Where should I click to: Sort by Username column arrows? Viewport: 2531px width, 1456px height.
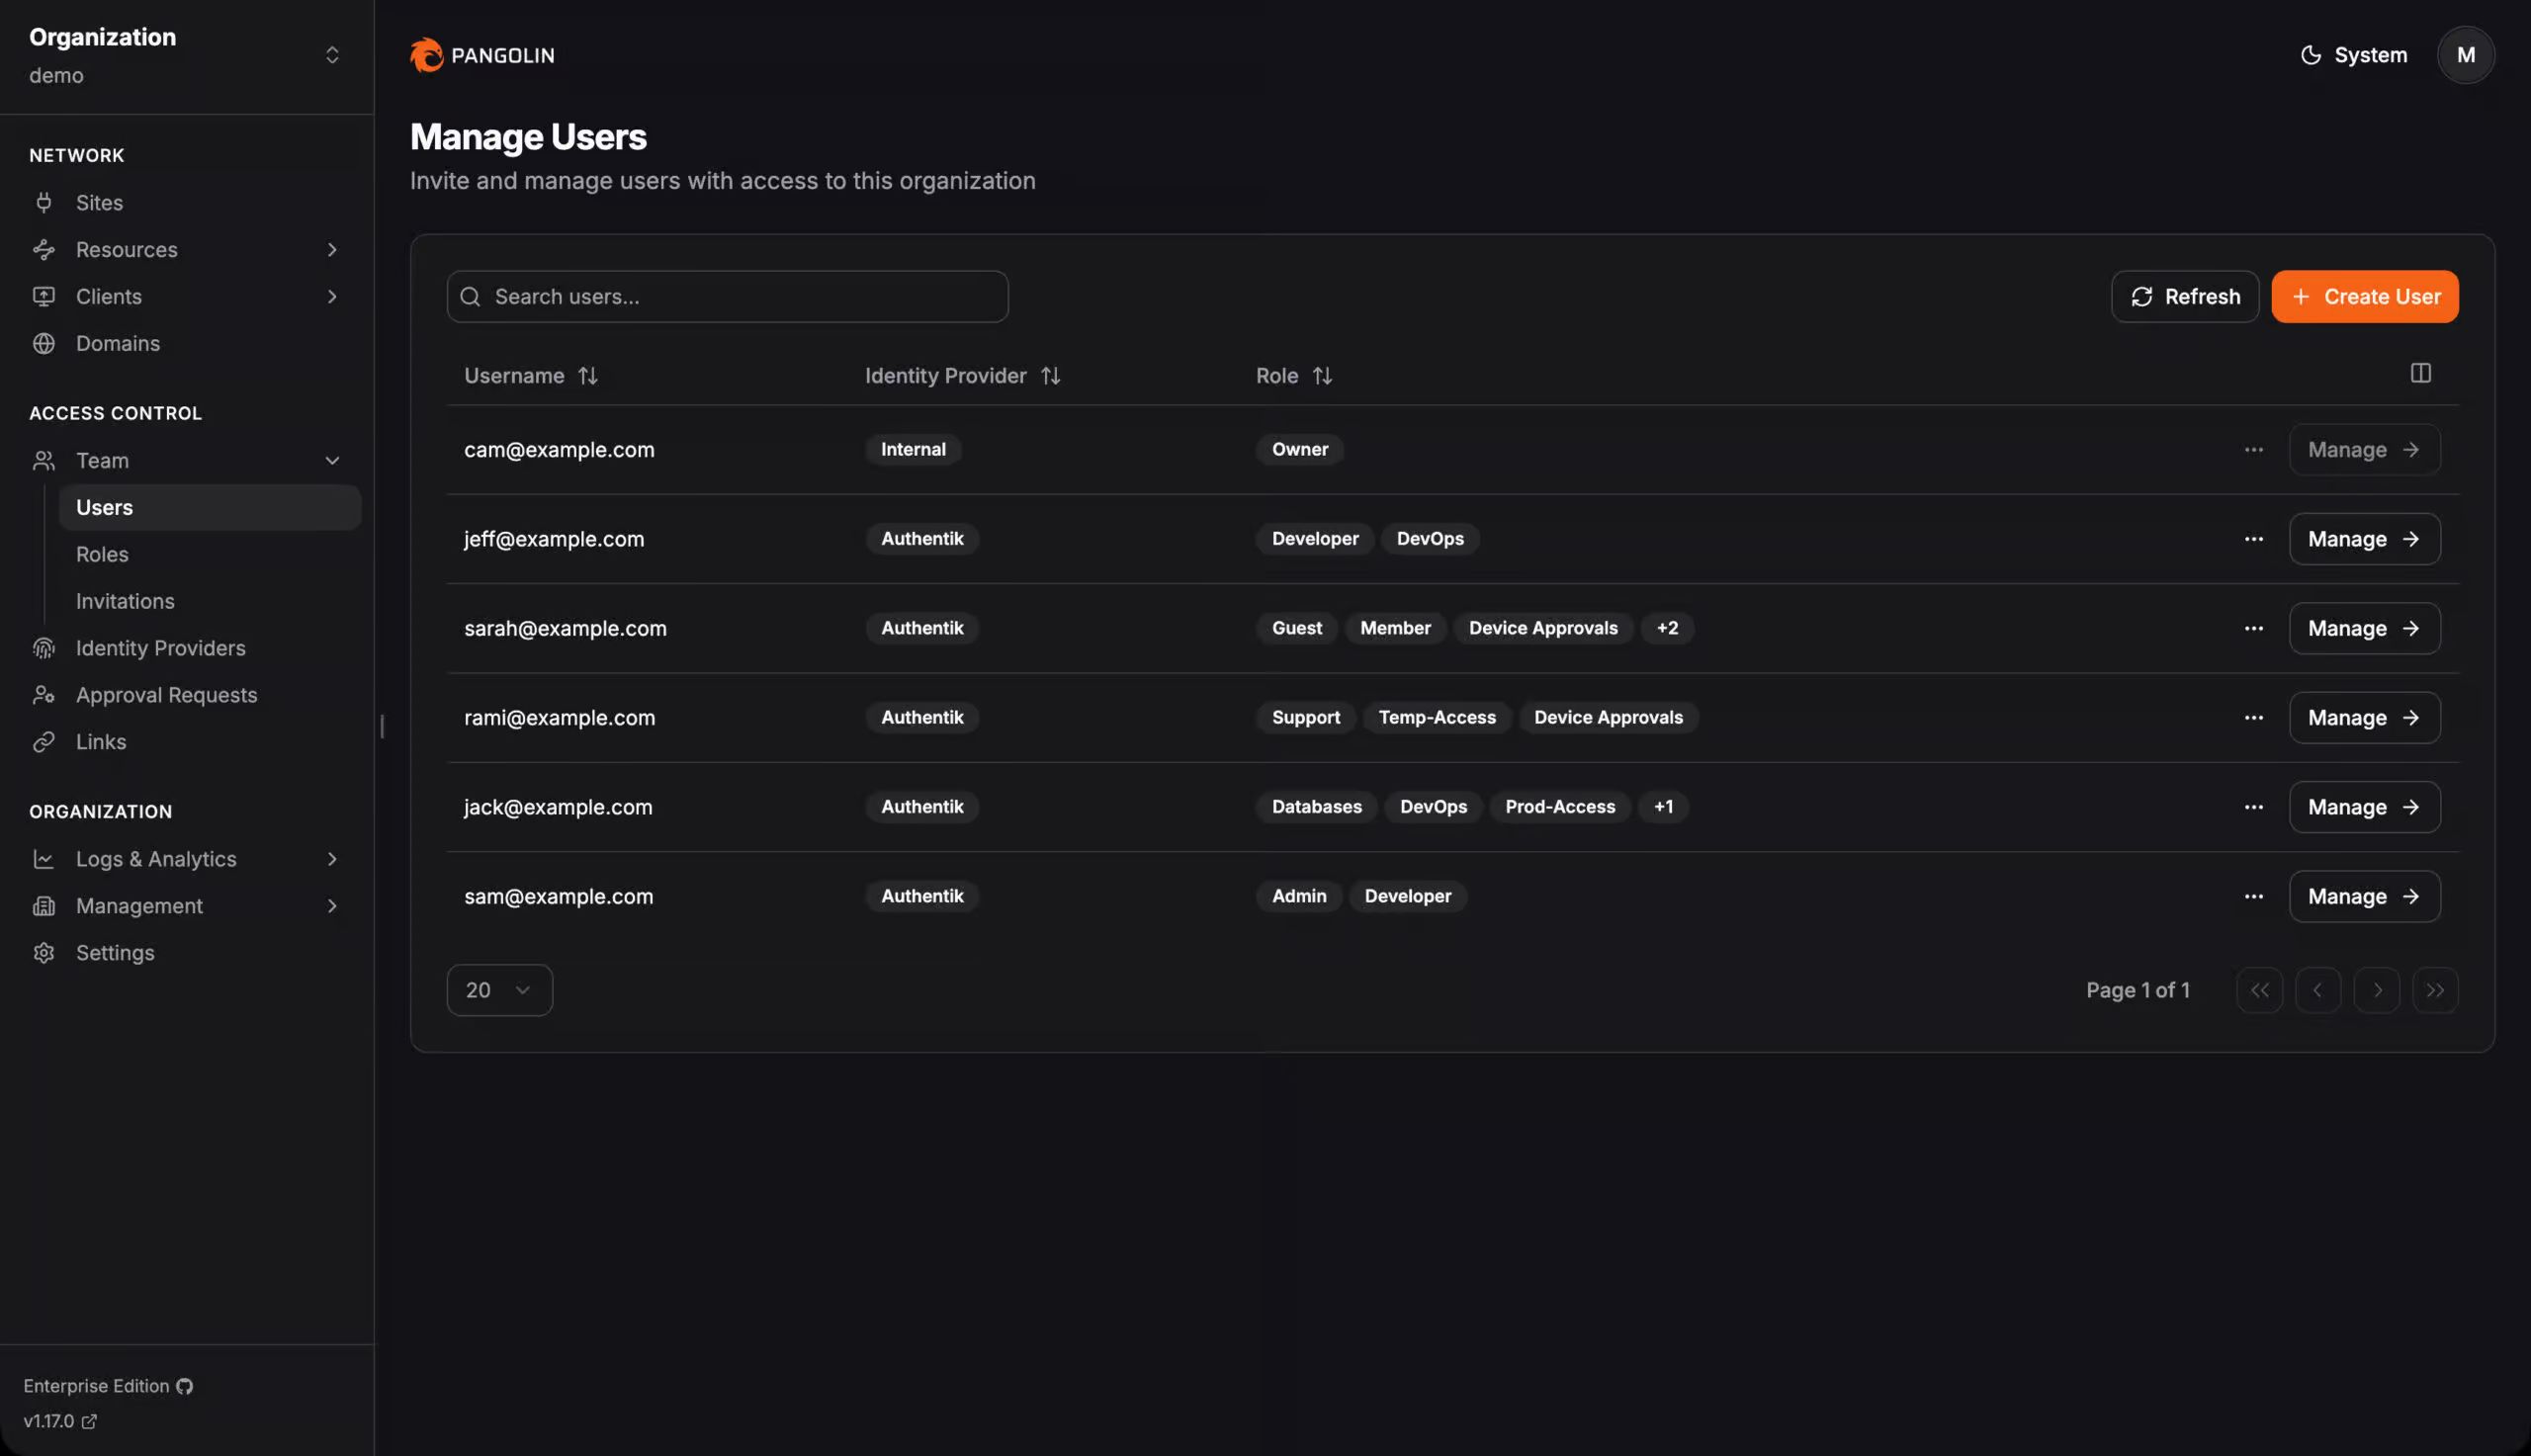pyautogui.click(x=588, y=376)
